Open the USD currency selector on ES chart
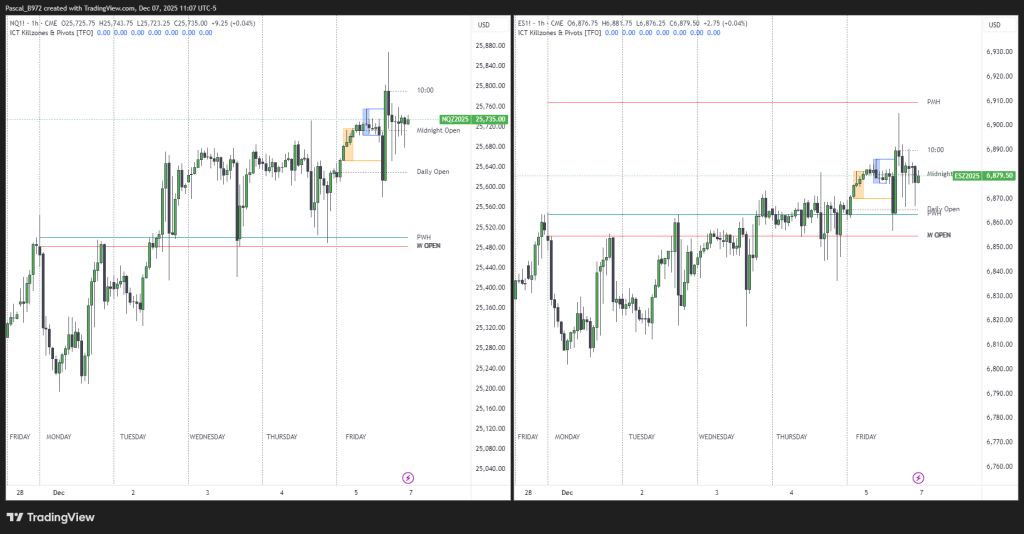This screenshot has height=534, width=1024. point(994,24)
